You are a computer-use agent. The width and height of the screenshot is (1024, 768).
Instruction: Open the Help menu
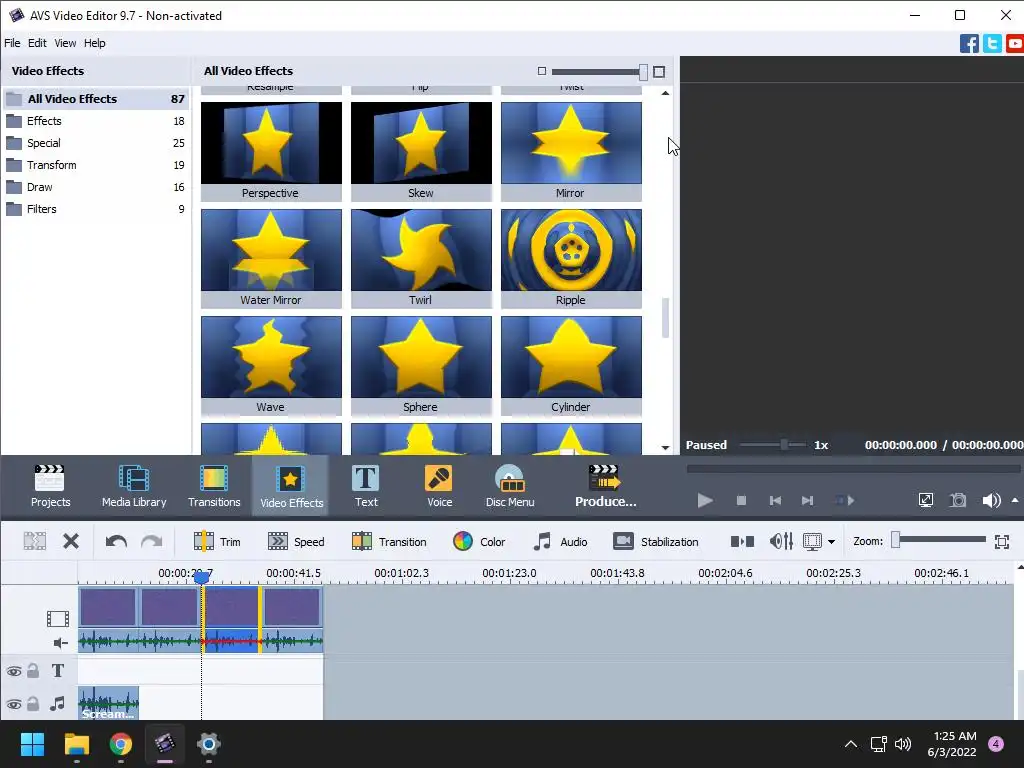[95, 43]
